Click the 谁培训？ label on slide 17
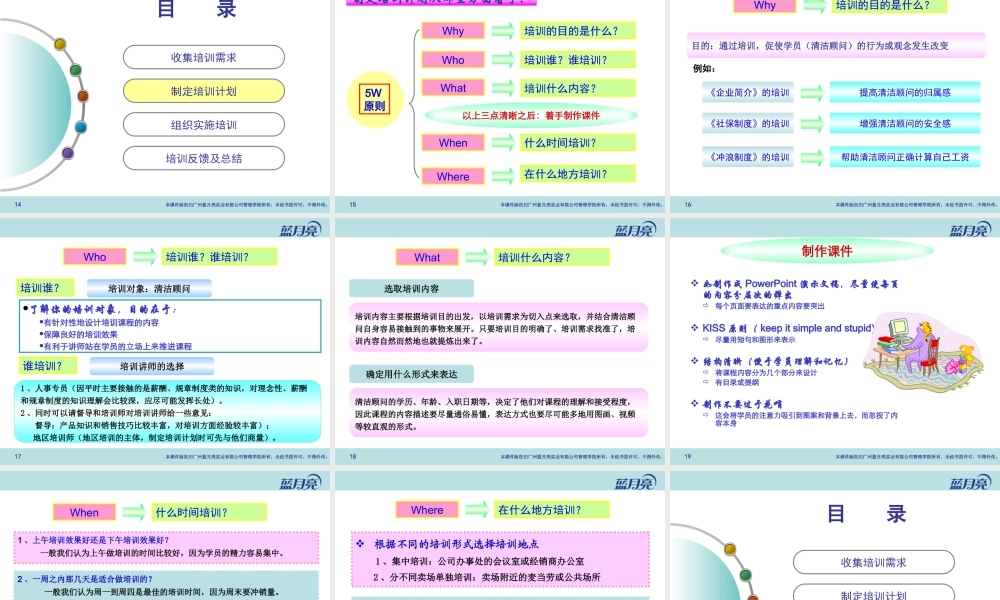 [x=47, y=365]
